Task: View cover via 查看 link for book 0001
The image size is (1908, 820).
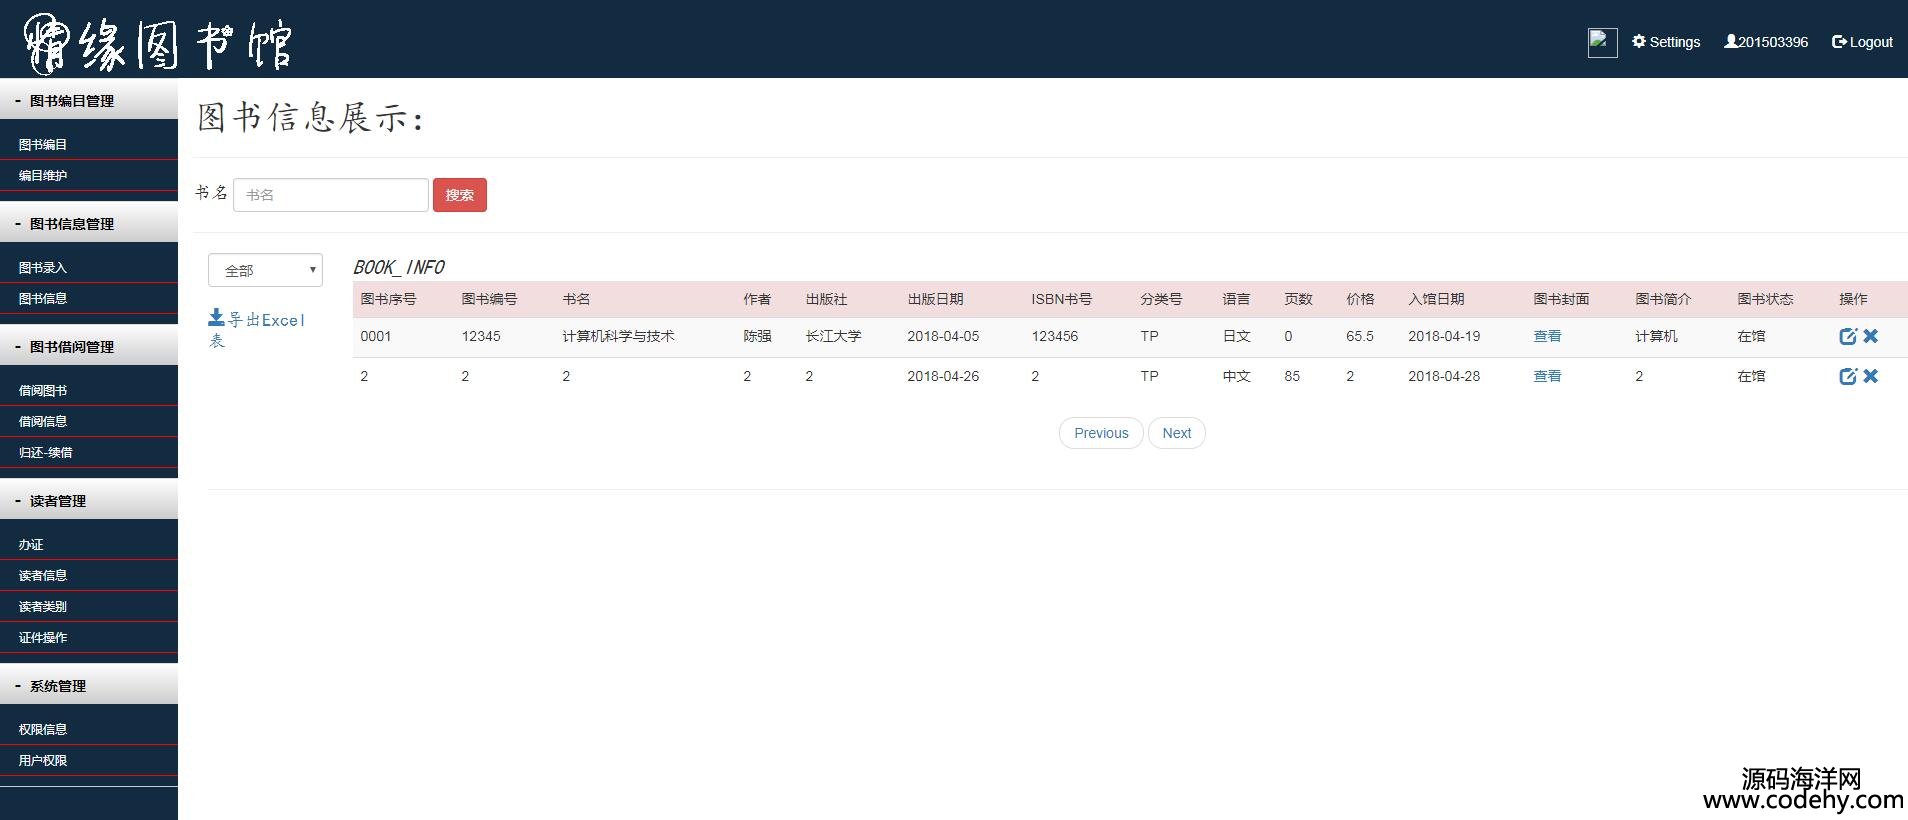Action: click(1547, 337)
